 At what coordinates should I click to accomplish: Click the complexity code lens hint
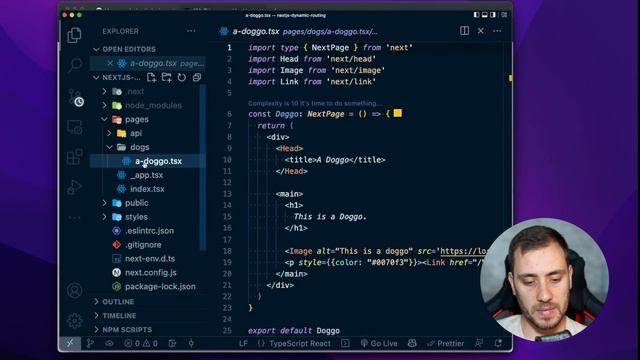click(x=315, y=103)
